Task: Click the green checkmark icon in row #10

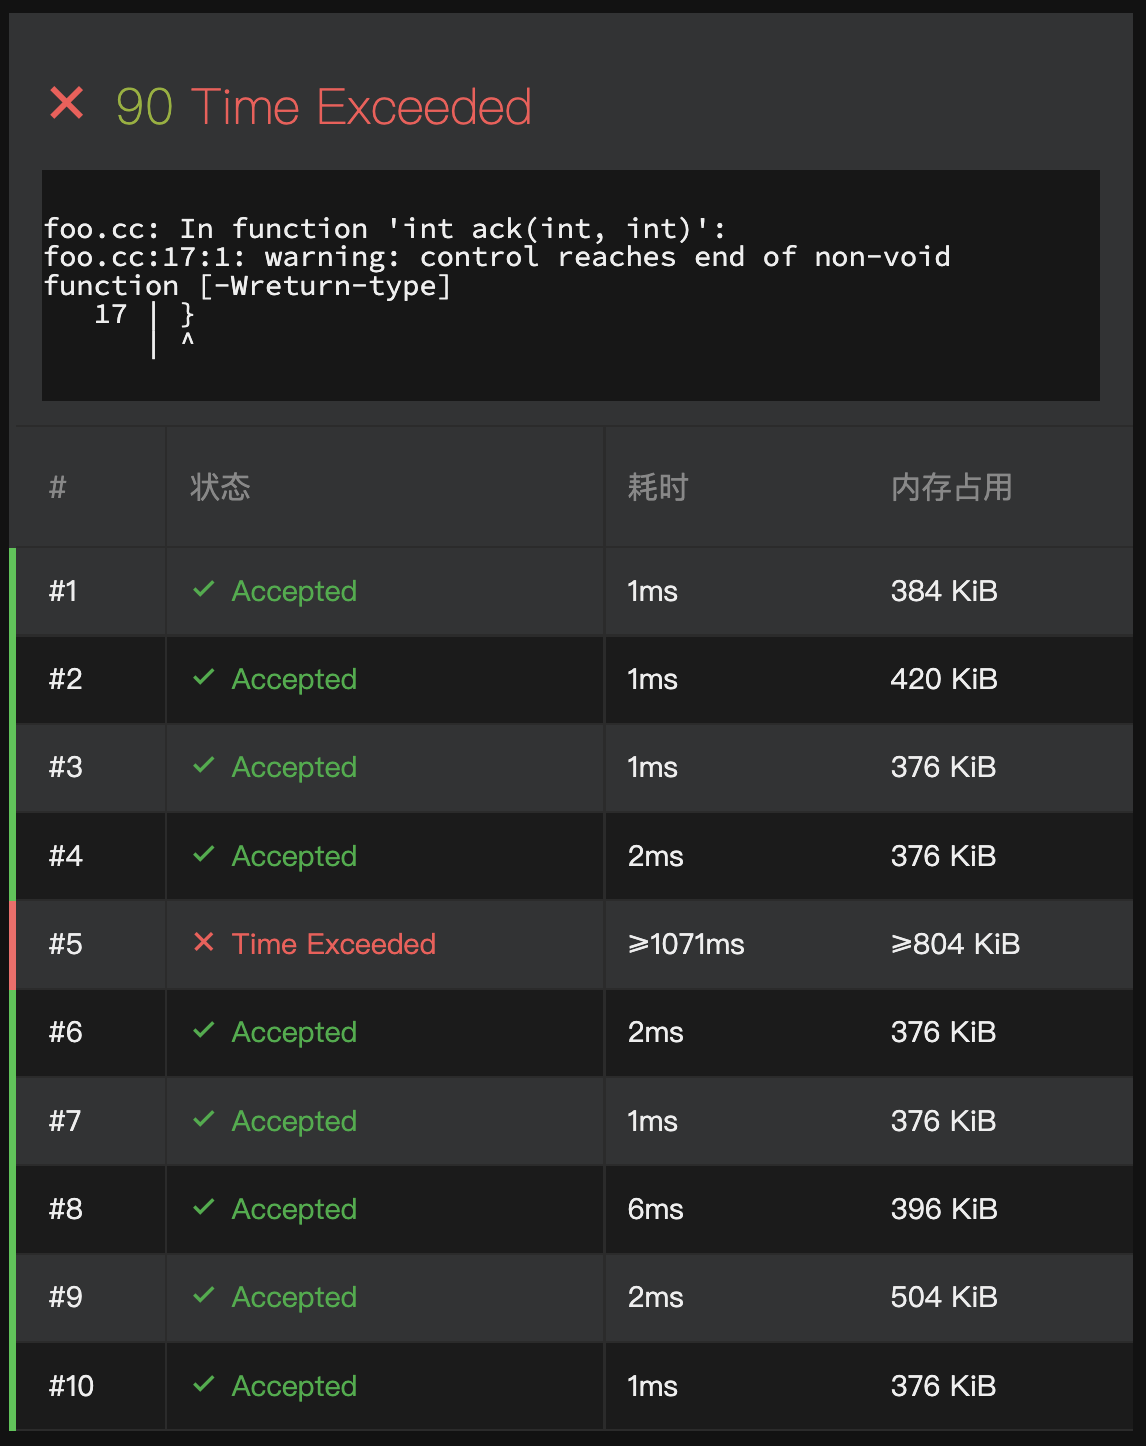Action: coord(204,1384)
